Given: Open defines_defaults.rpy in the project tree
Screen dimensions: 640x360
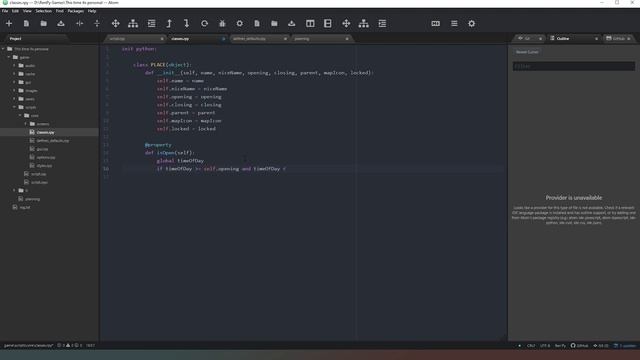Looking at the screenshot, I should tap(53, 140).
